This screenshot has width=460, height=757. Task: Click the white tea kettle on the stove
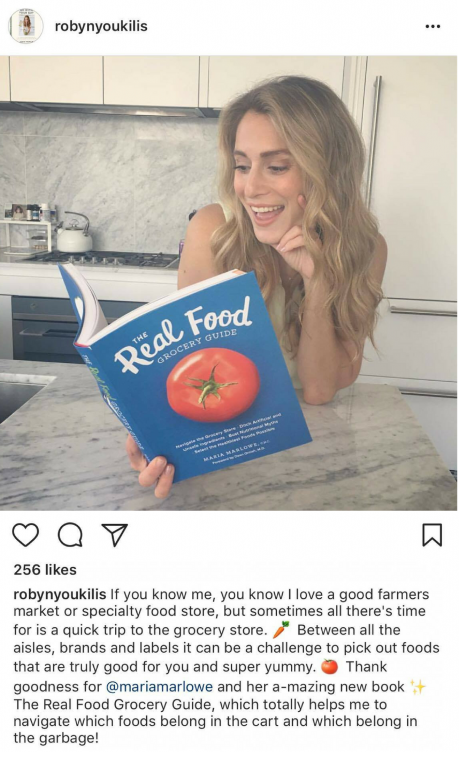[x=73, y=233]
